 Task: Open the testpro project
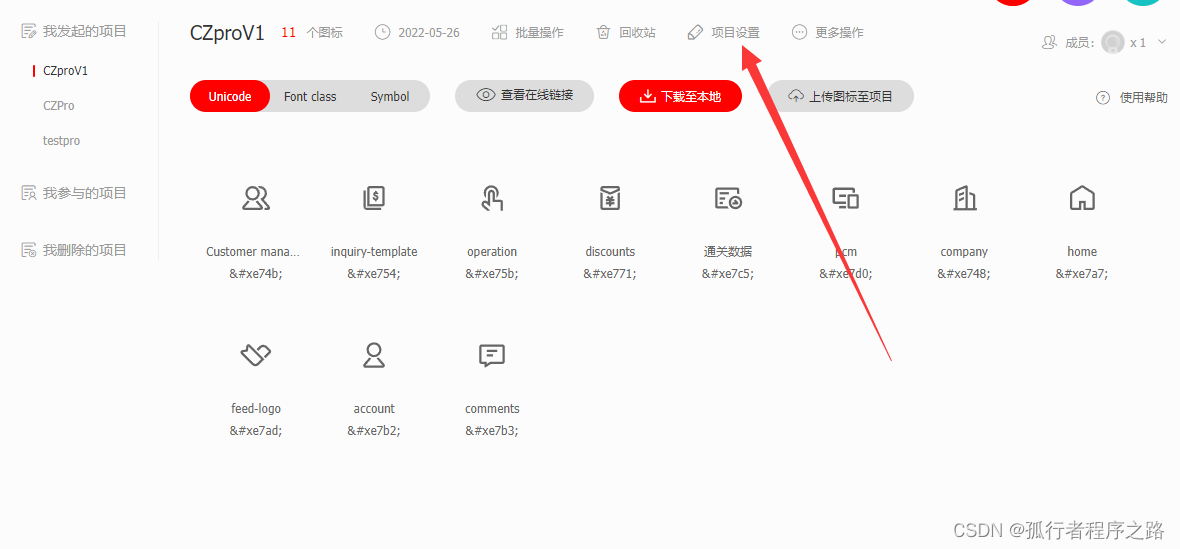pyautogui.click(x=62, y=141)
